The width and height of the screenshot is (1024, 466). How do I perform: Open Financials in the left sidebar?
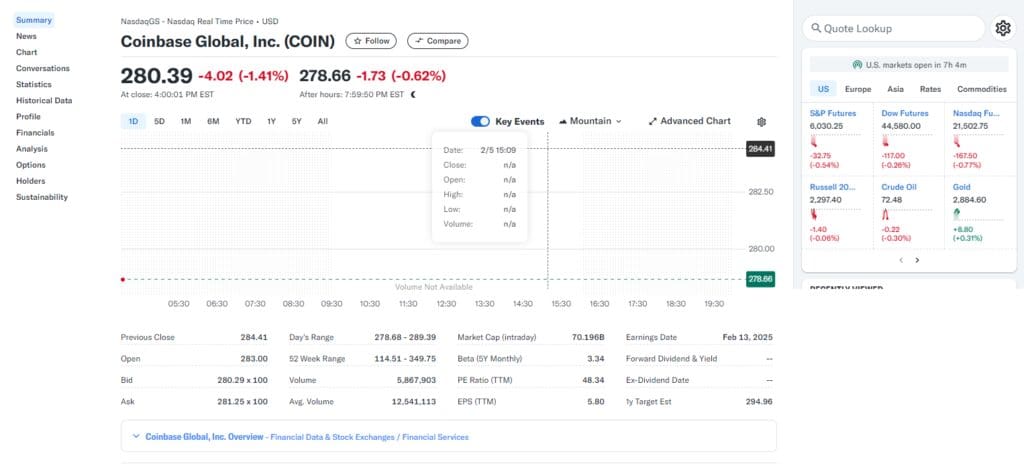pos(35,132)
